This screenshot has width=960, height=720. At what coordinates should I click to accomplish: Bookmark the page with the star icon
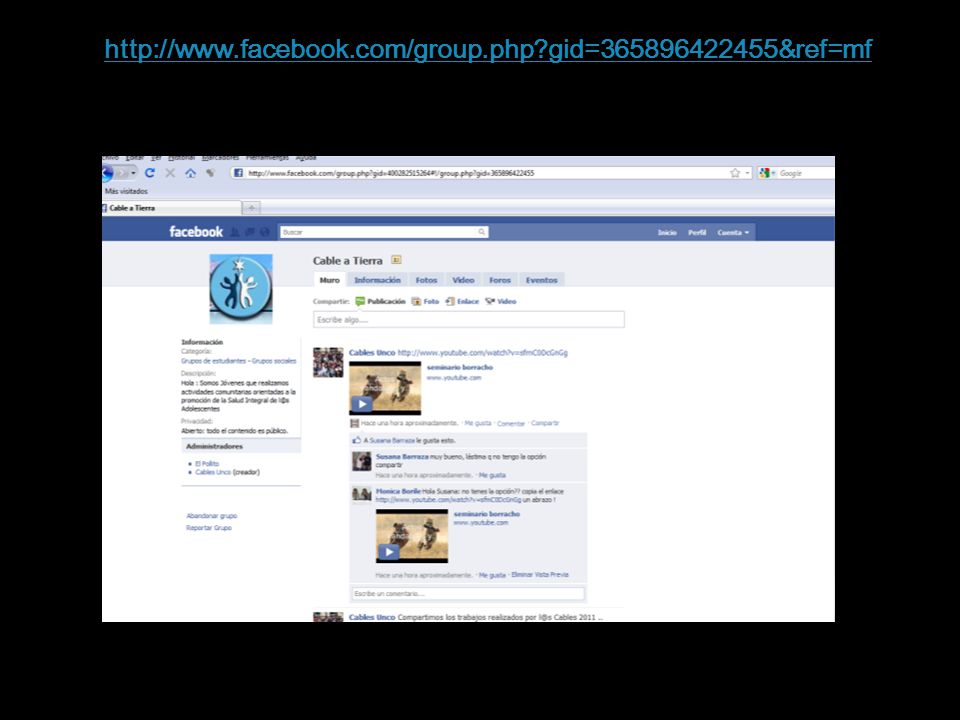(735, 173)
